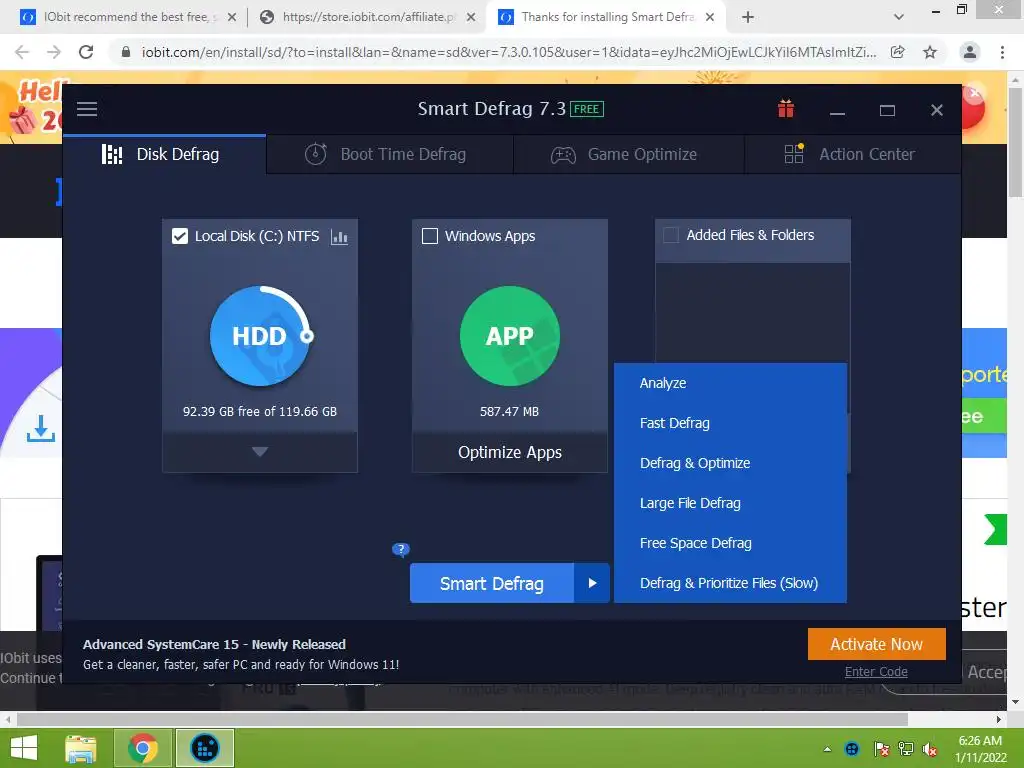The width and height of the screenshot is (1024, 768).
Task: Bookmark this page with the star icon
Action: tap(930, 52)
